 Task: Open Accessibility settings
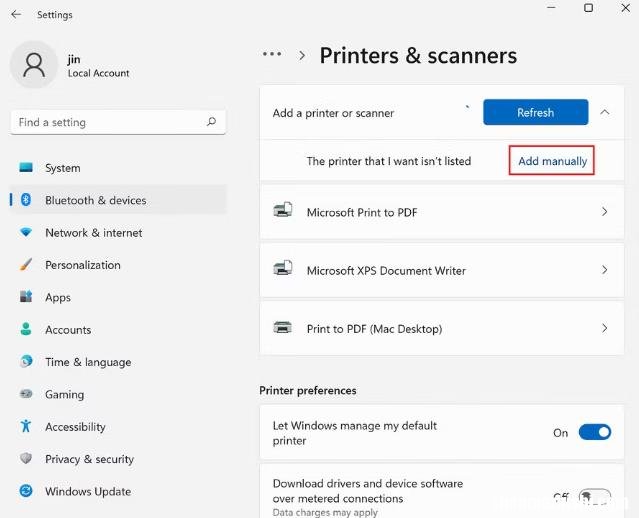pos(118,427)
